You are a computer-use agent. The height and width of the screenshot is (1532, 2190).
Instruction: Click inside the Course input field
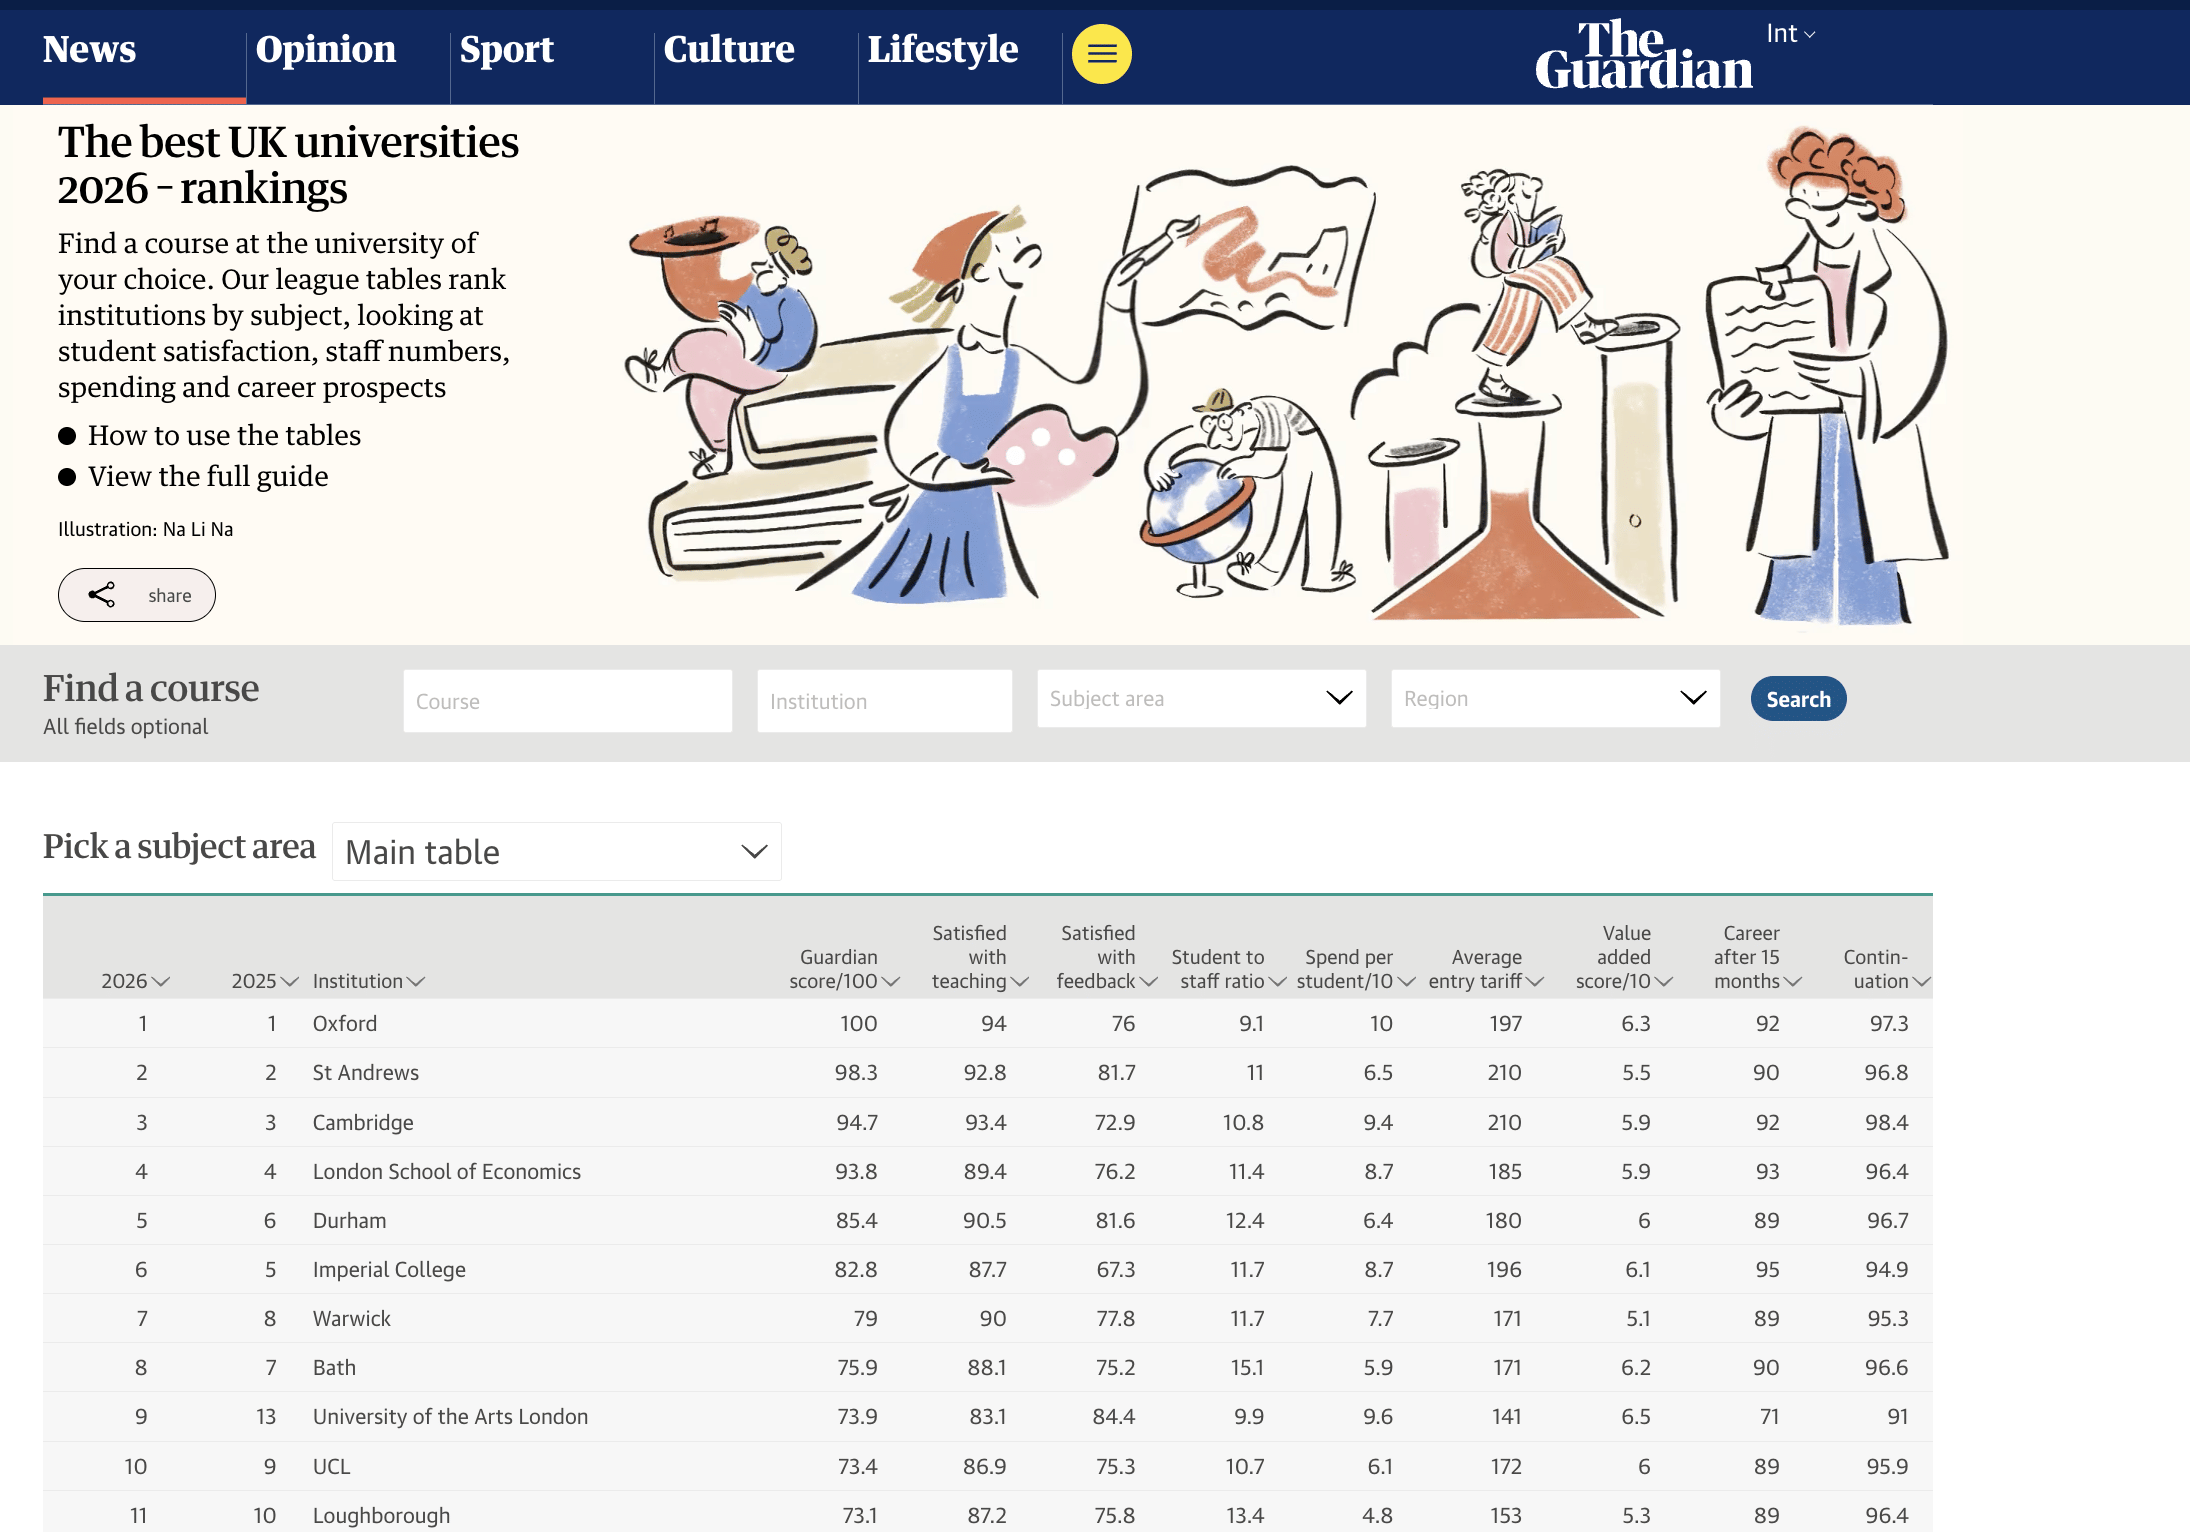click(x=566, y=700)
